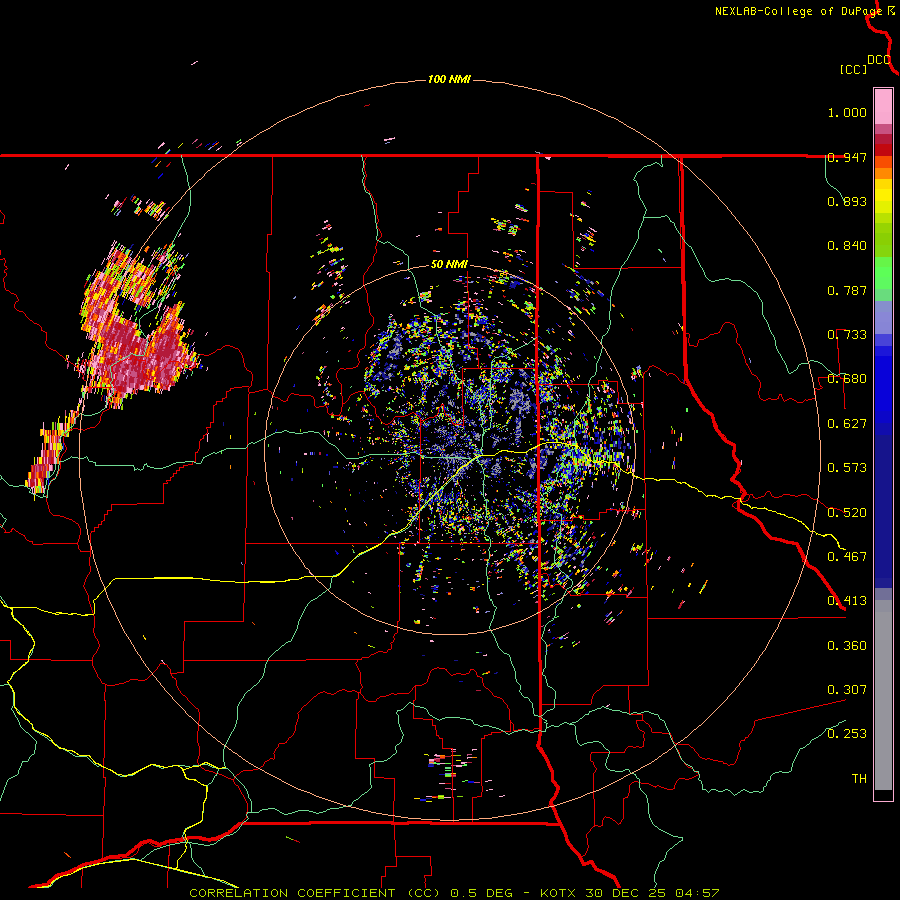Screen dimensions: 900x900
Task: Click the TH threshold label
Action: pyautogui.click(x=859, y=779)
